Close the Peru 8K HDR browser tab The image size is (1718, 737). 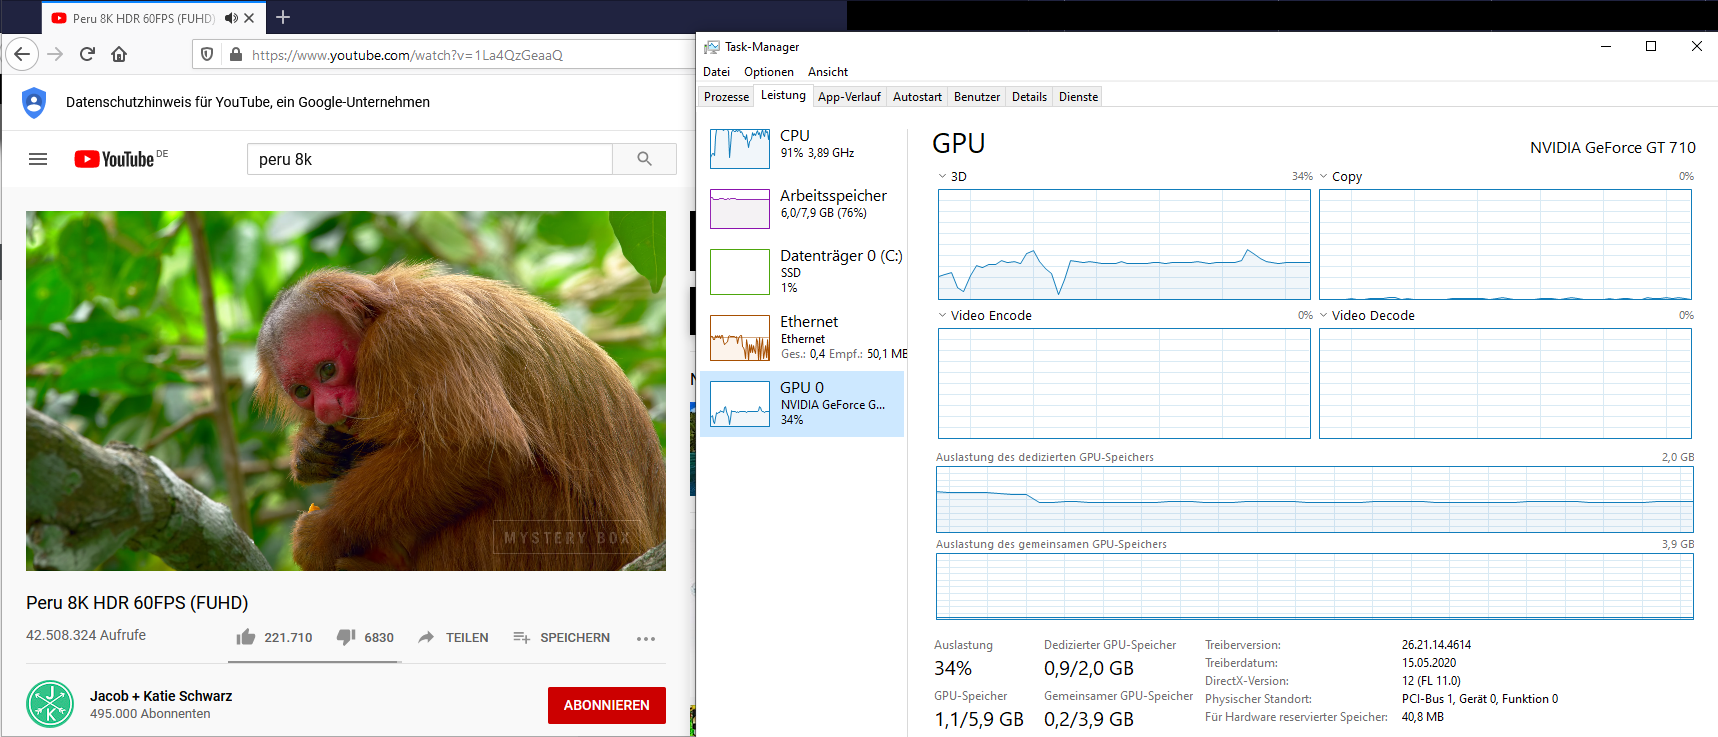(x=249, y=18)
